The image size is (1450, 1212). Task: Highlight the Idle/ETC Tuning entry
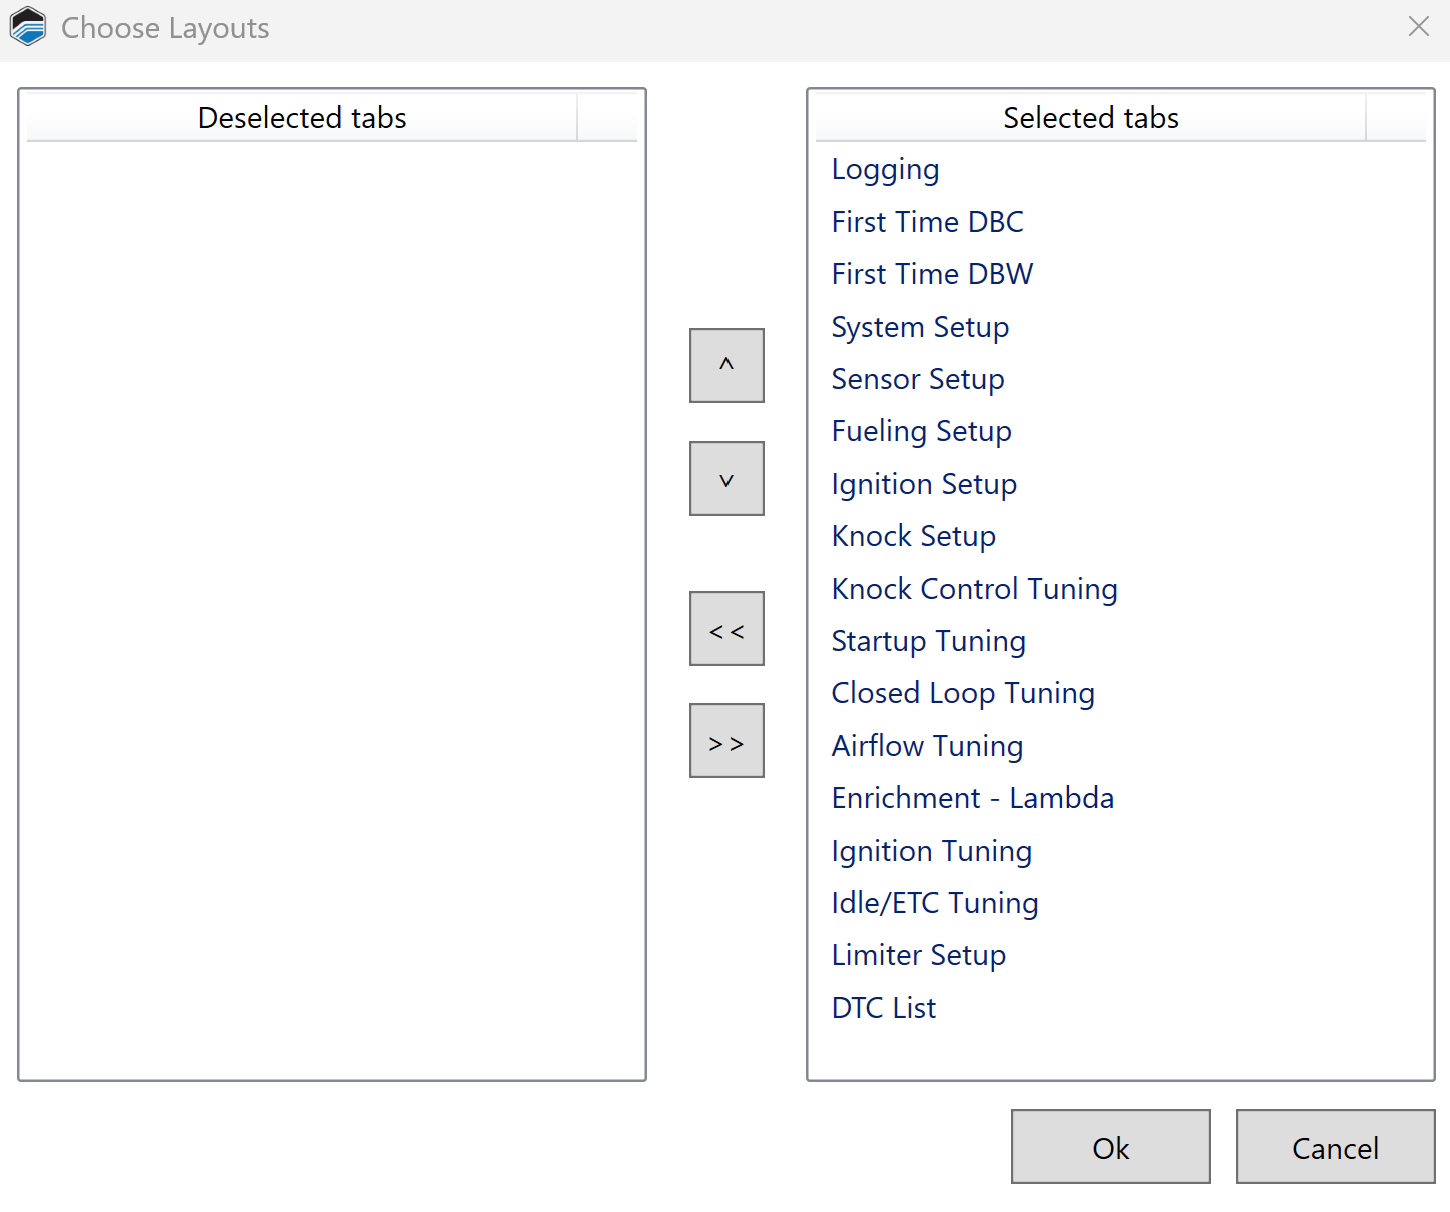tap(934, 903)
